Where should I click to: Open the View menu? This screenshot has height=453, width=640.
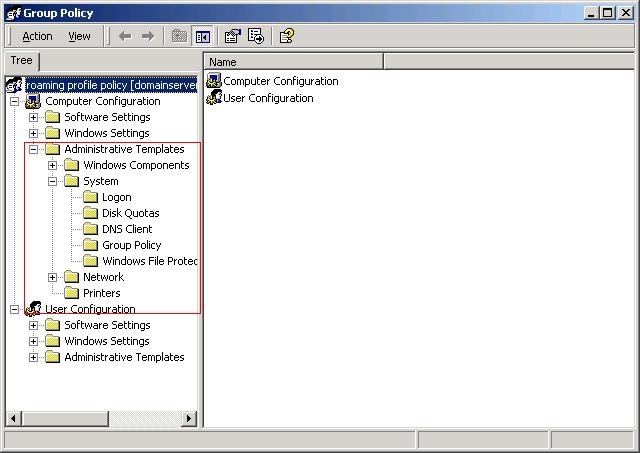[79, 36]
